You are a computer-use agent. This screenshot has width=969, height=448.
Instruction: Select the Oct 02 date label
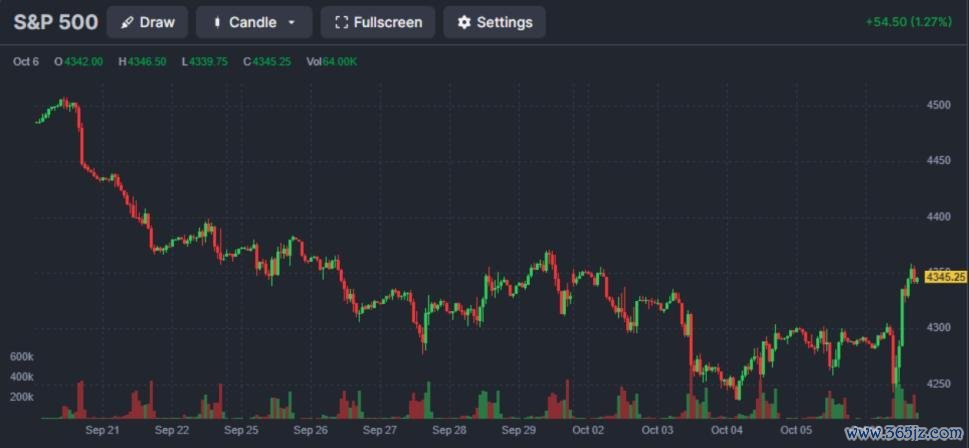click(588, 430)
